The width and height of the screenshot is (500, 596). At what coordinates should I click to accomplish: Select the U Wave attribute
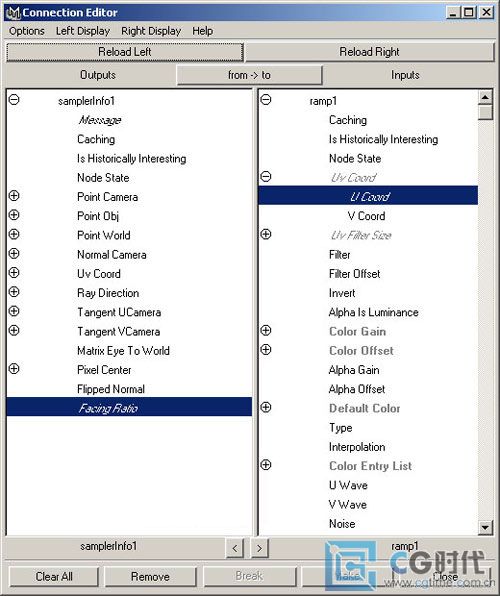pyautogui.click(x=348, y=485)
